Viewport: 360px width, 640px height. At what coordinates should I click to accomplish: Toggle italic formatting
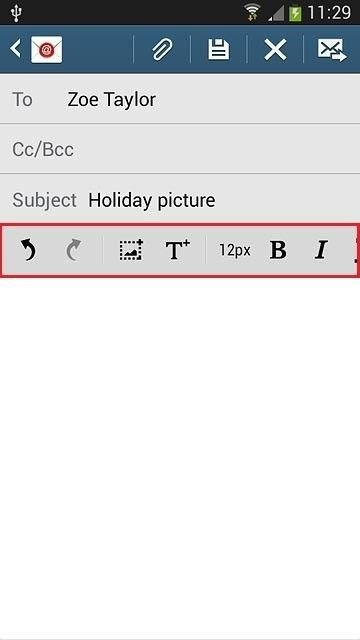(x=321, y=250)
